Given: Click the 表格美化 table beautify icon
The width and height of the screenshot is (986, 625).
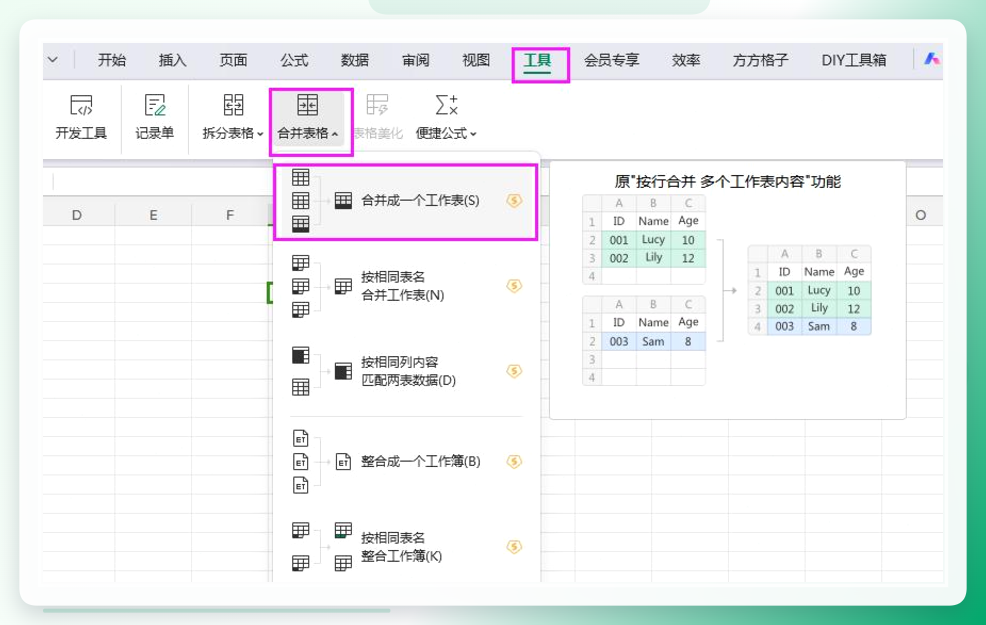Looking at the screenshot, I should [377, 105].
